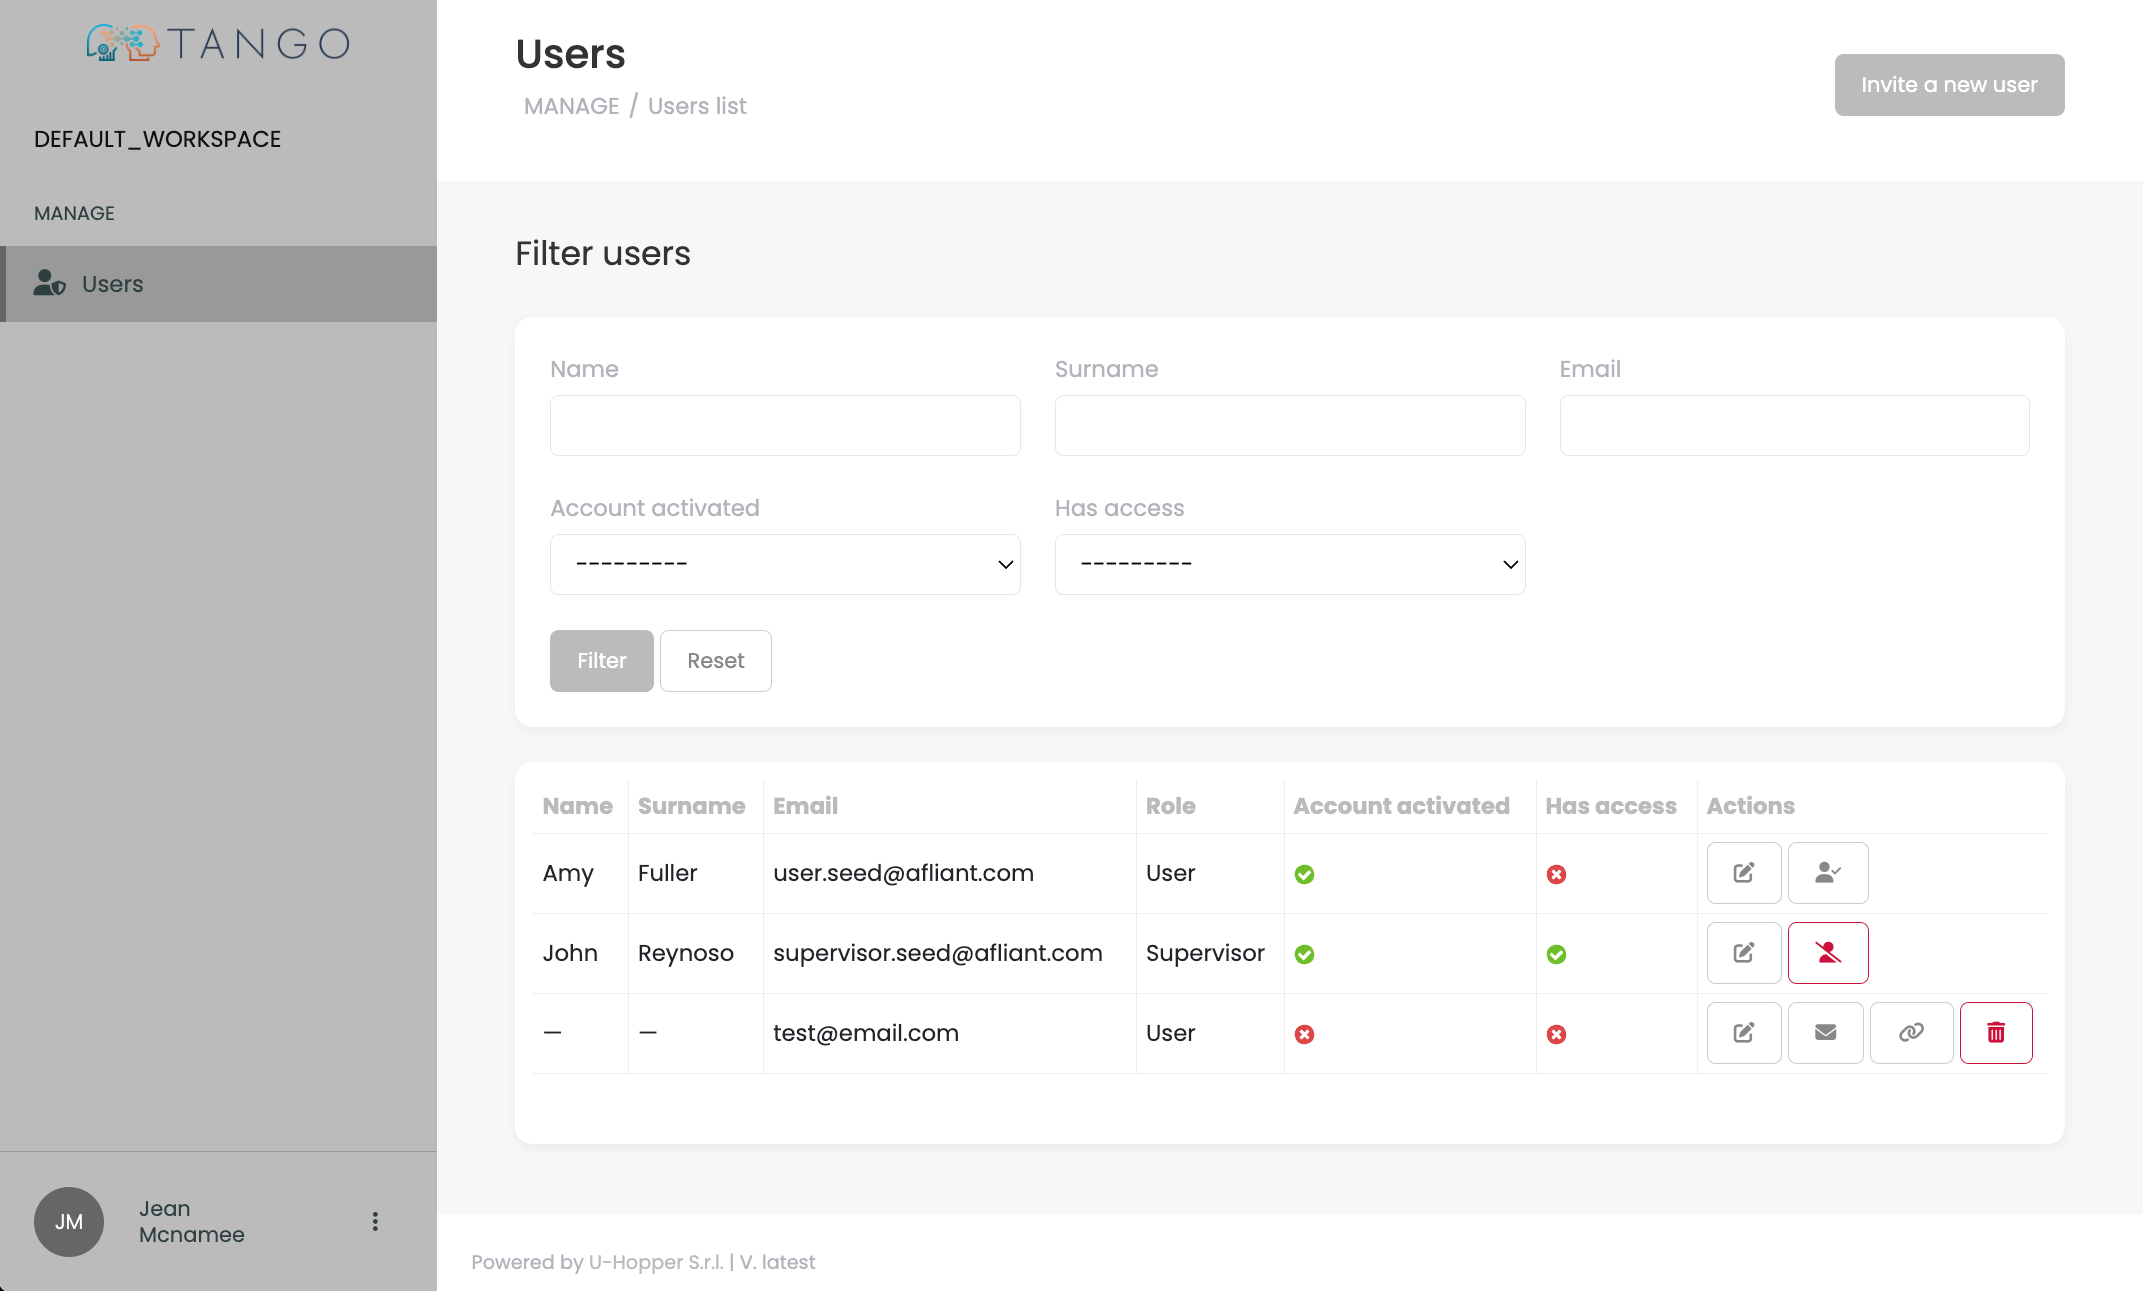Select the Users icon in the sidebar

[49, 283]
